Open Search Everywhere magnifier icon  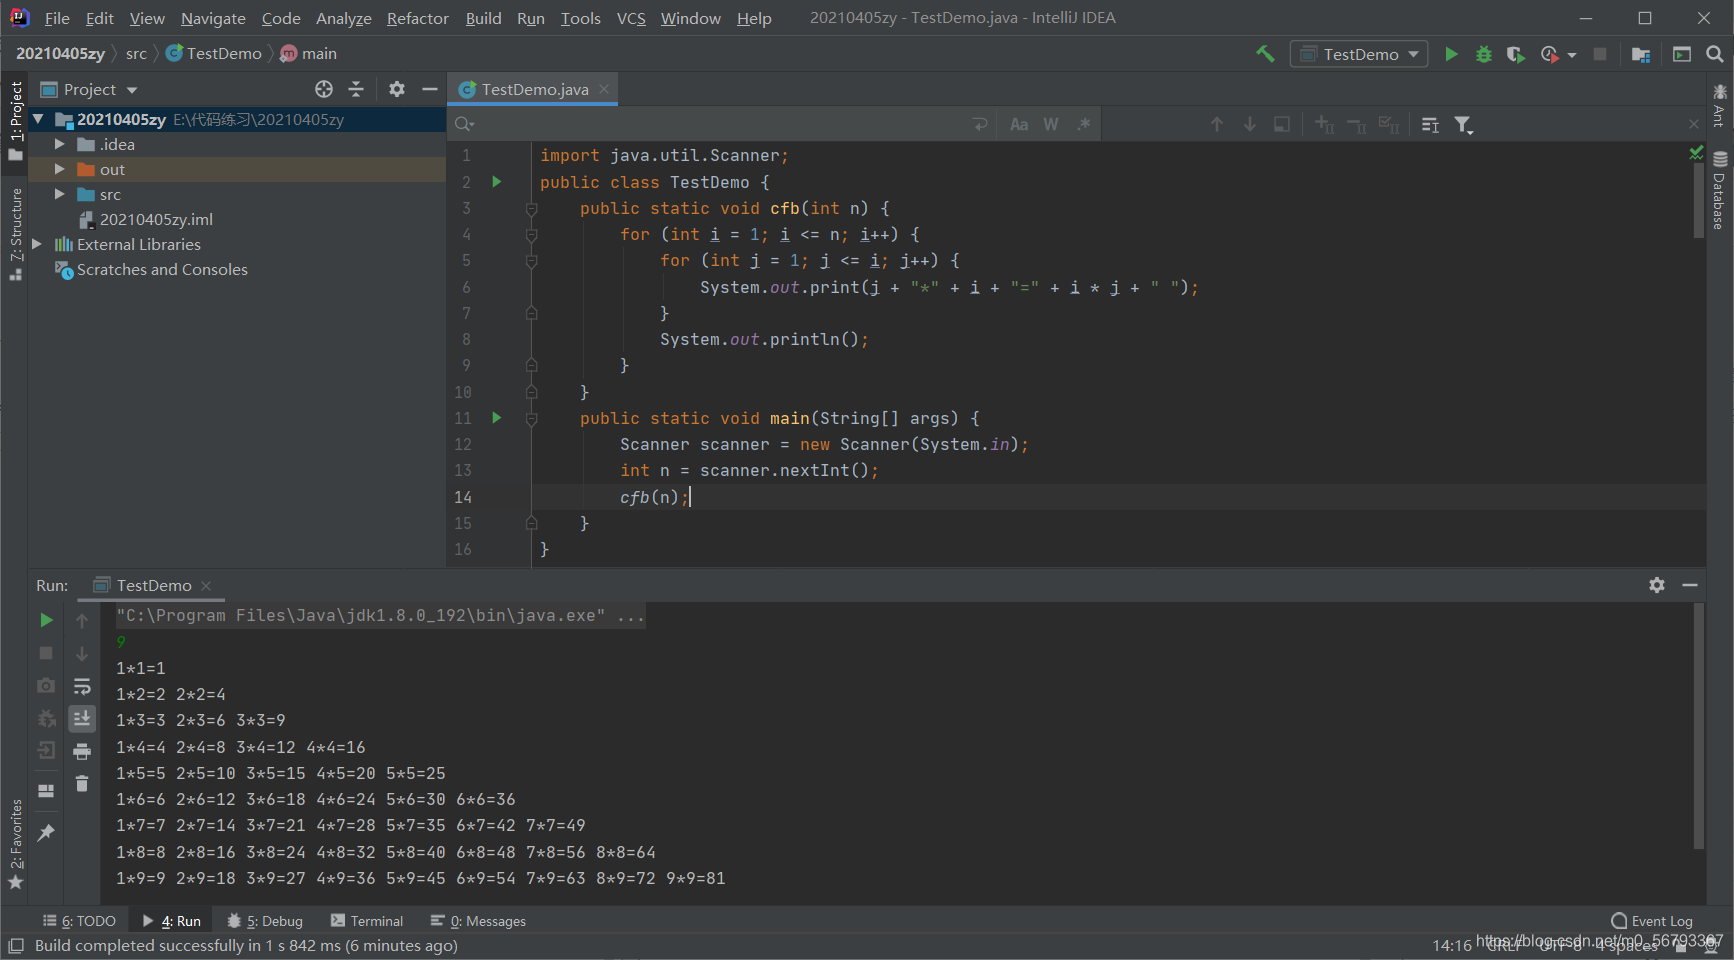[1715, 54]
